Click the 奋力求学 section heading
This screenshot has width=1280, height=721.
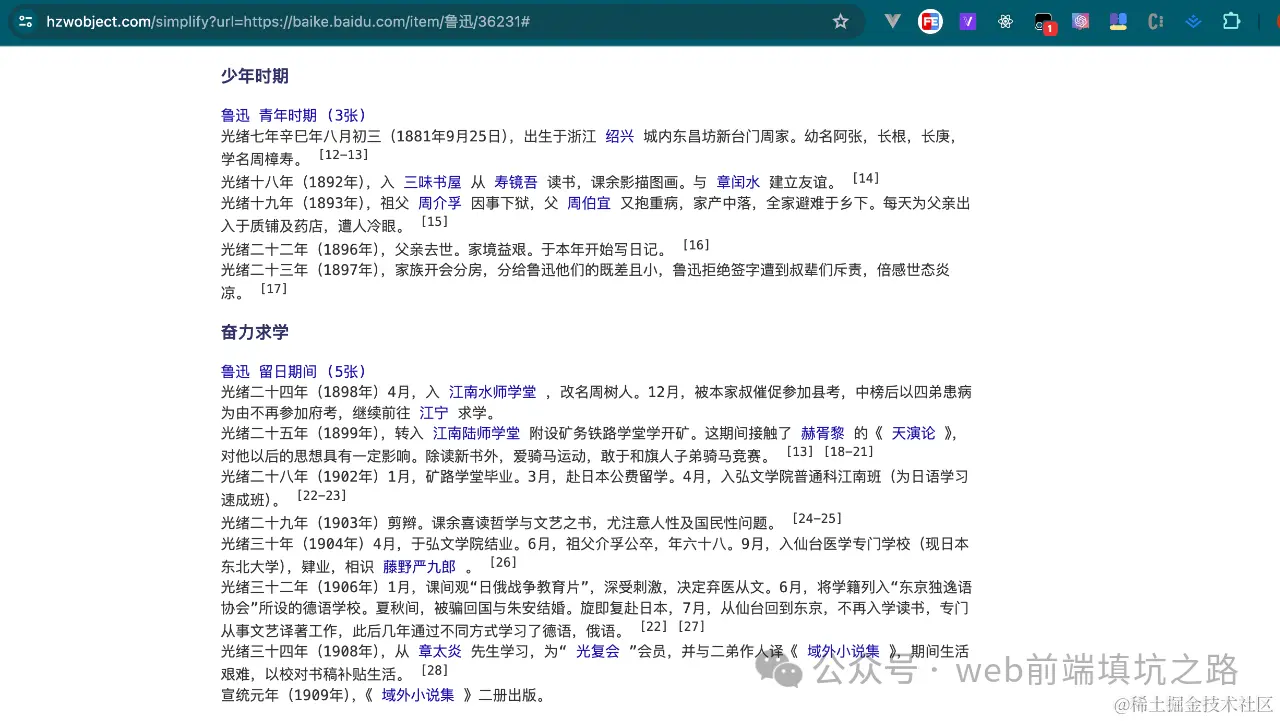tap(255, 332)
